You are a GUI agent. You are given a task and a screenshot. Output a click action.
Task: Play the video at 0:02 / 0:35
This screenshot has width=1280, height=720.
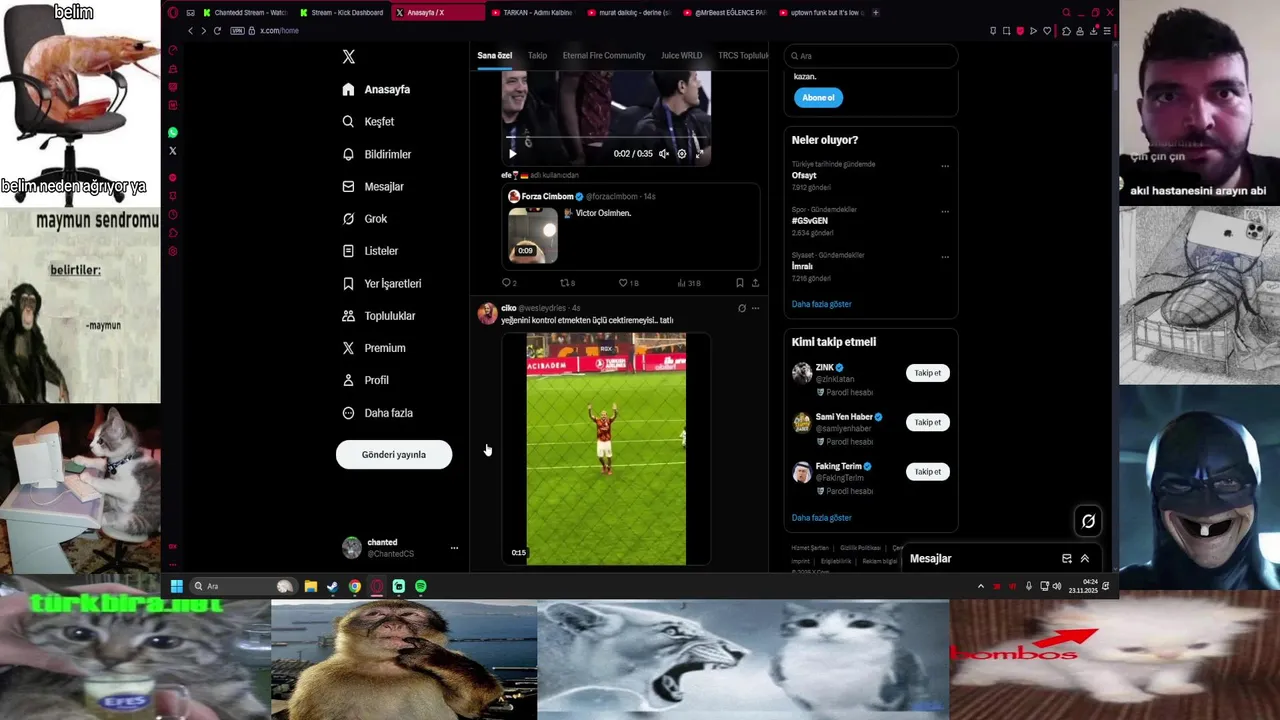click(513, 154)
